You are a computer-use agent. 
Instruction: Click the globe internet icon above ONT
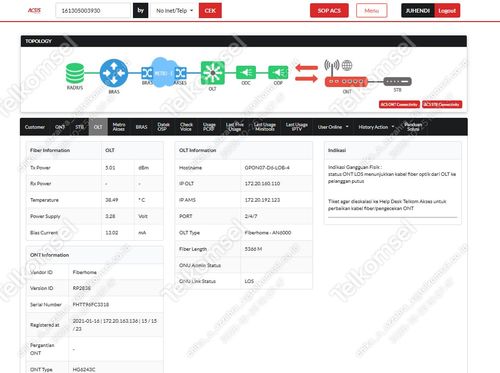point(347,65)
